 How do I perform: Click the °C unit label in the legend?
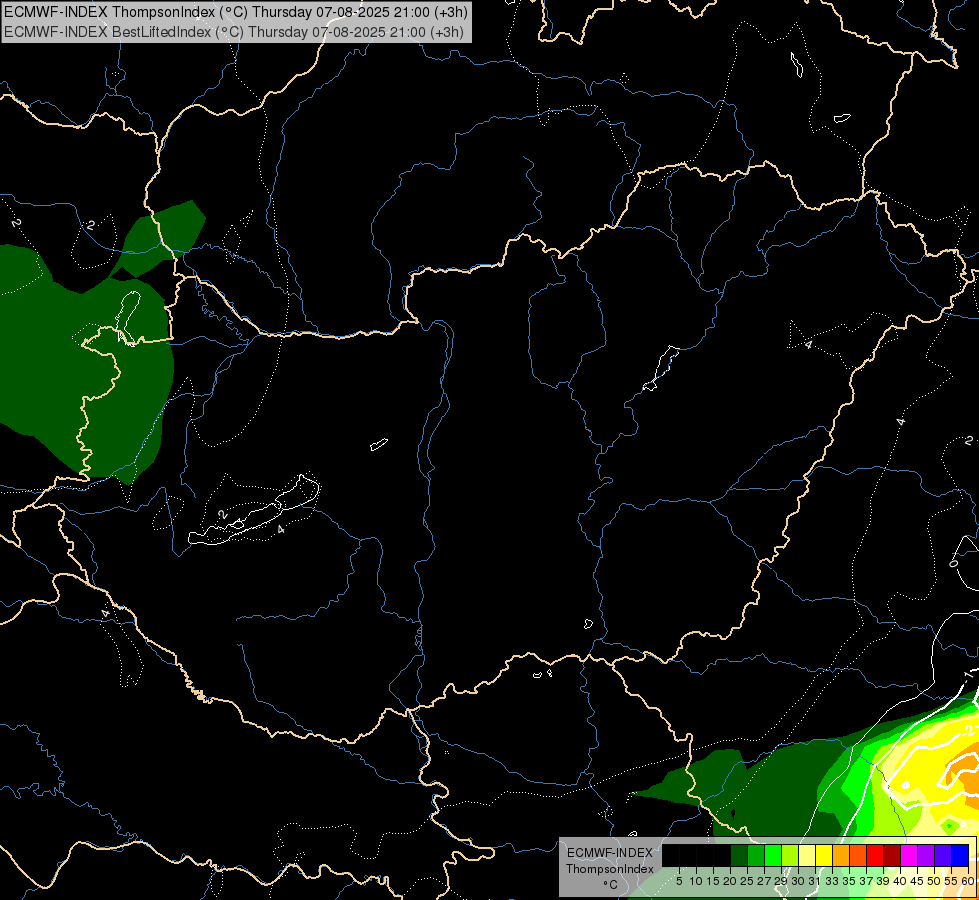(x=611, y=884)
